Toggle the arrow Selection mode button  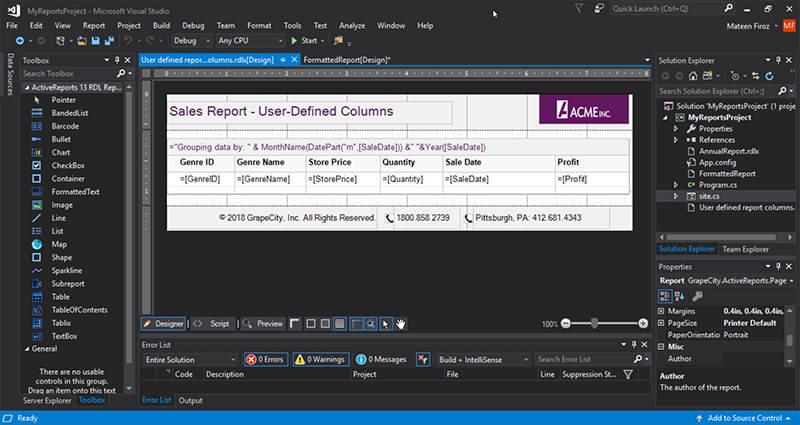386,323
